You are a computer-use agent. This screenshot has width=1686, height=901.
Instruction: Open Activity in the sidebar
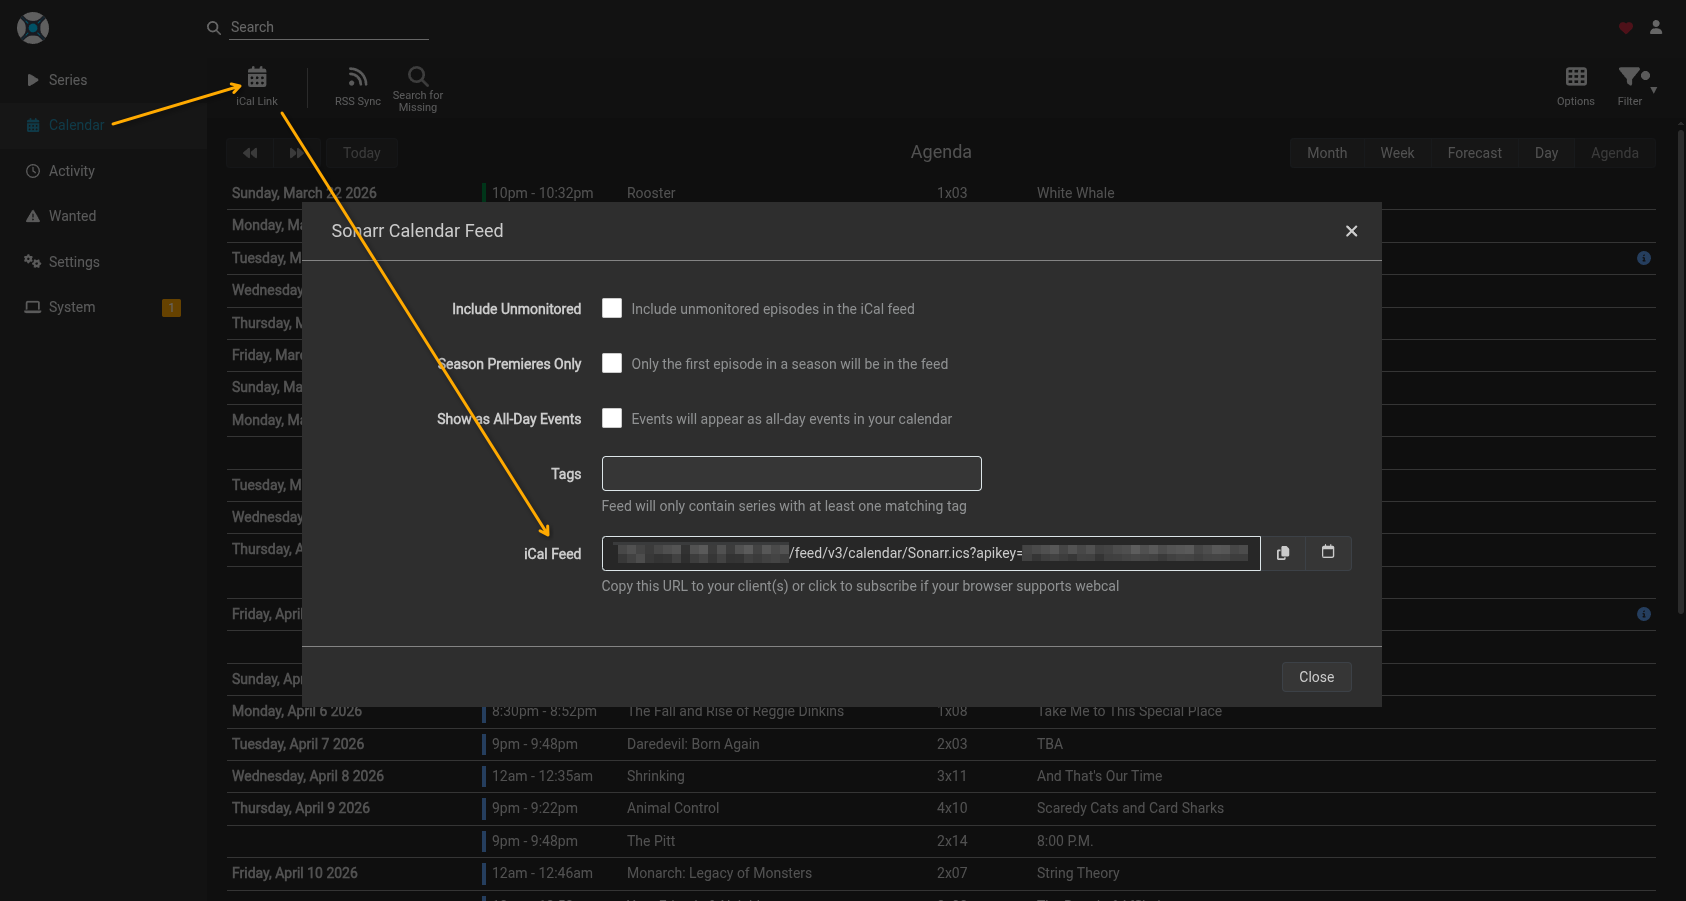tap(72, 171)
